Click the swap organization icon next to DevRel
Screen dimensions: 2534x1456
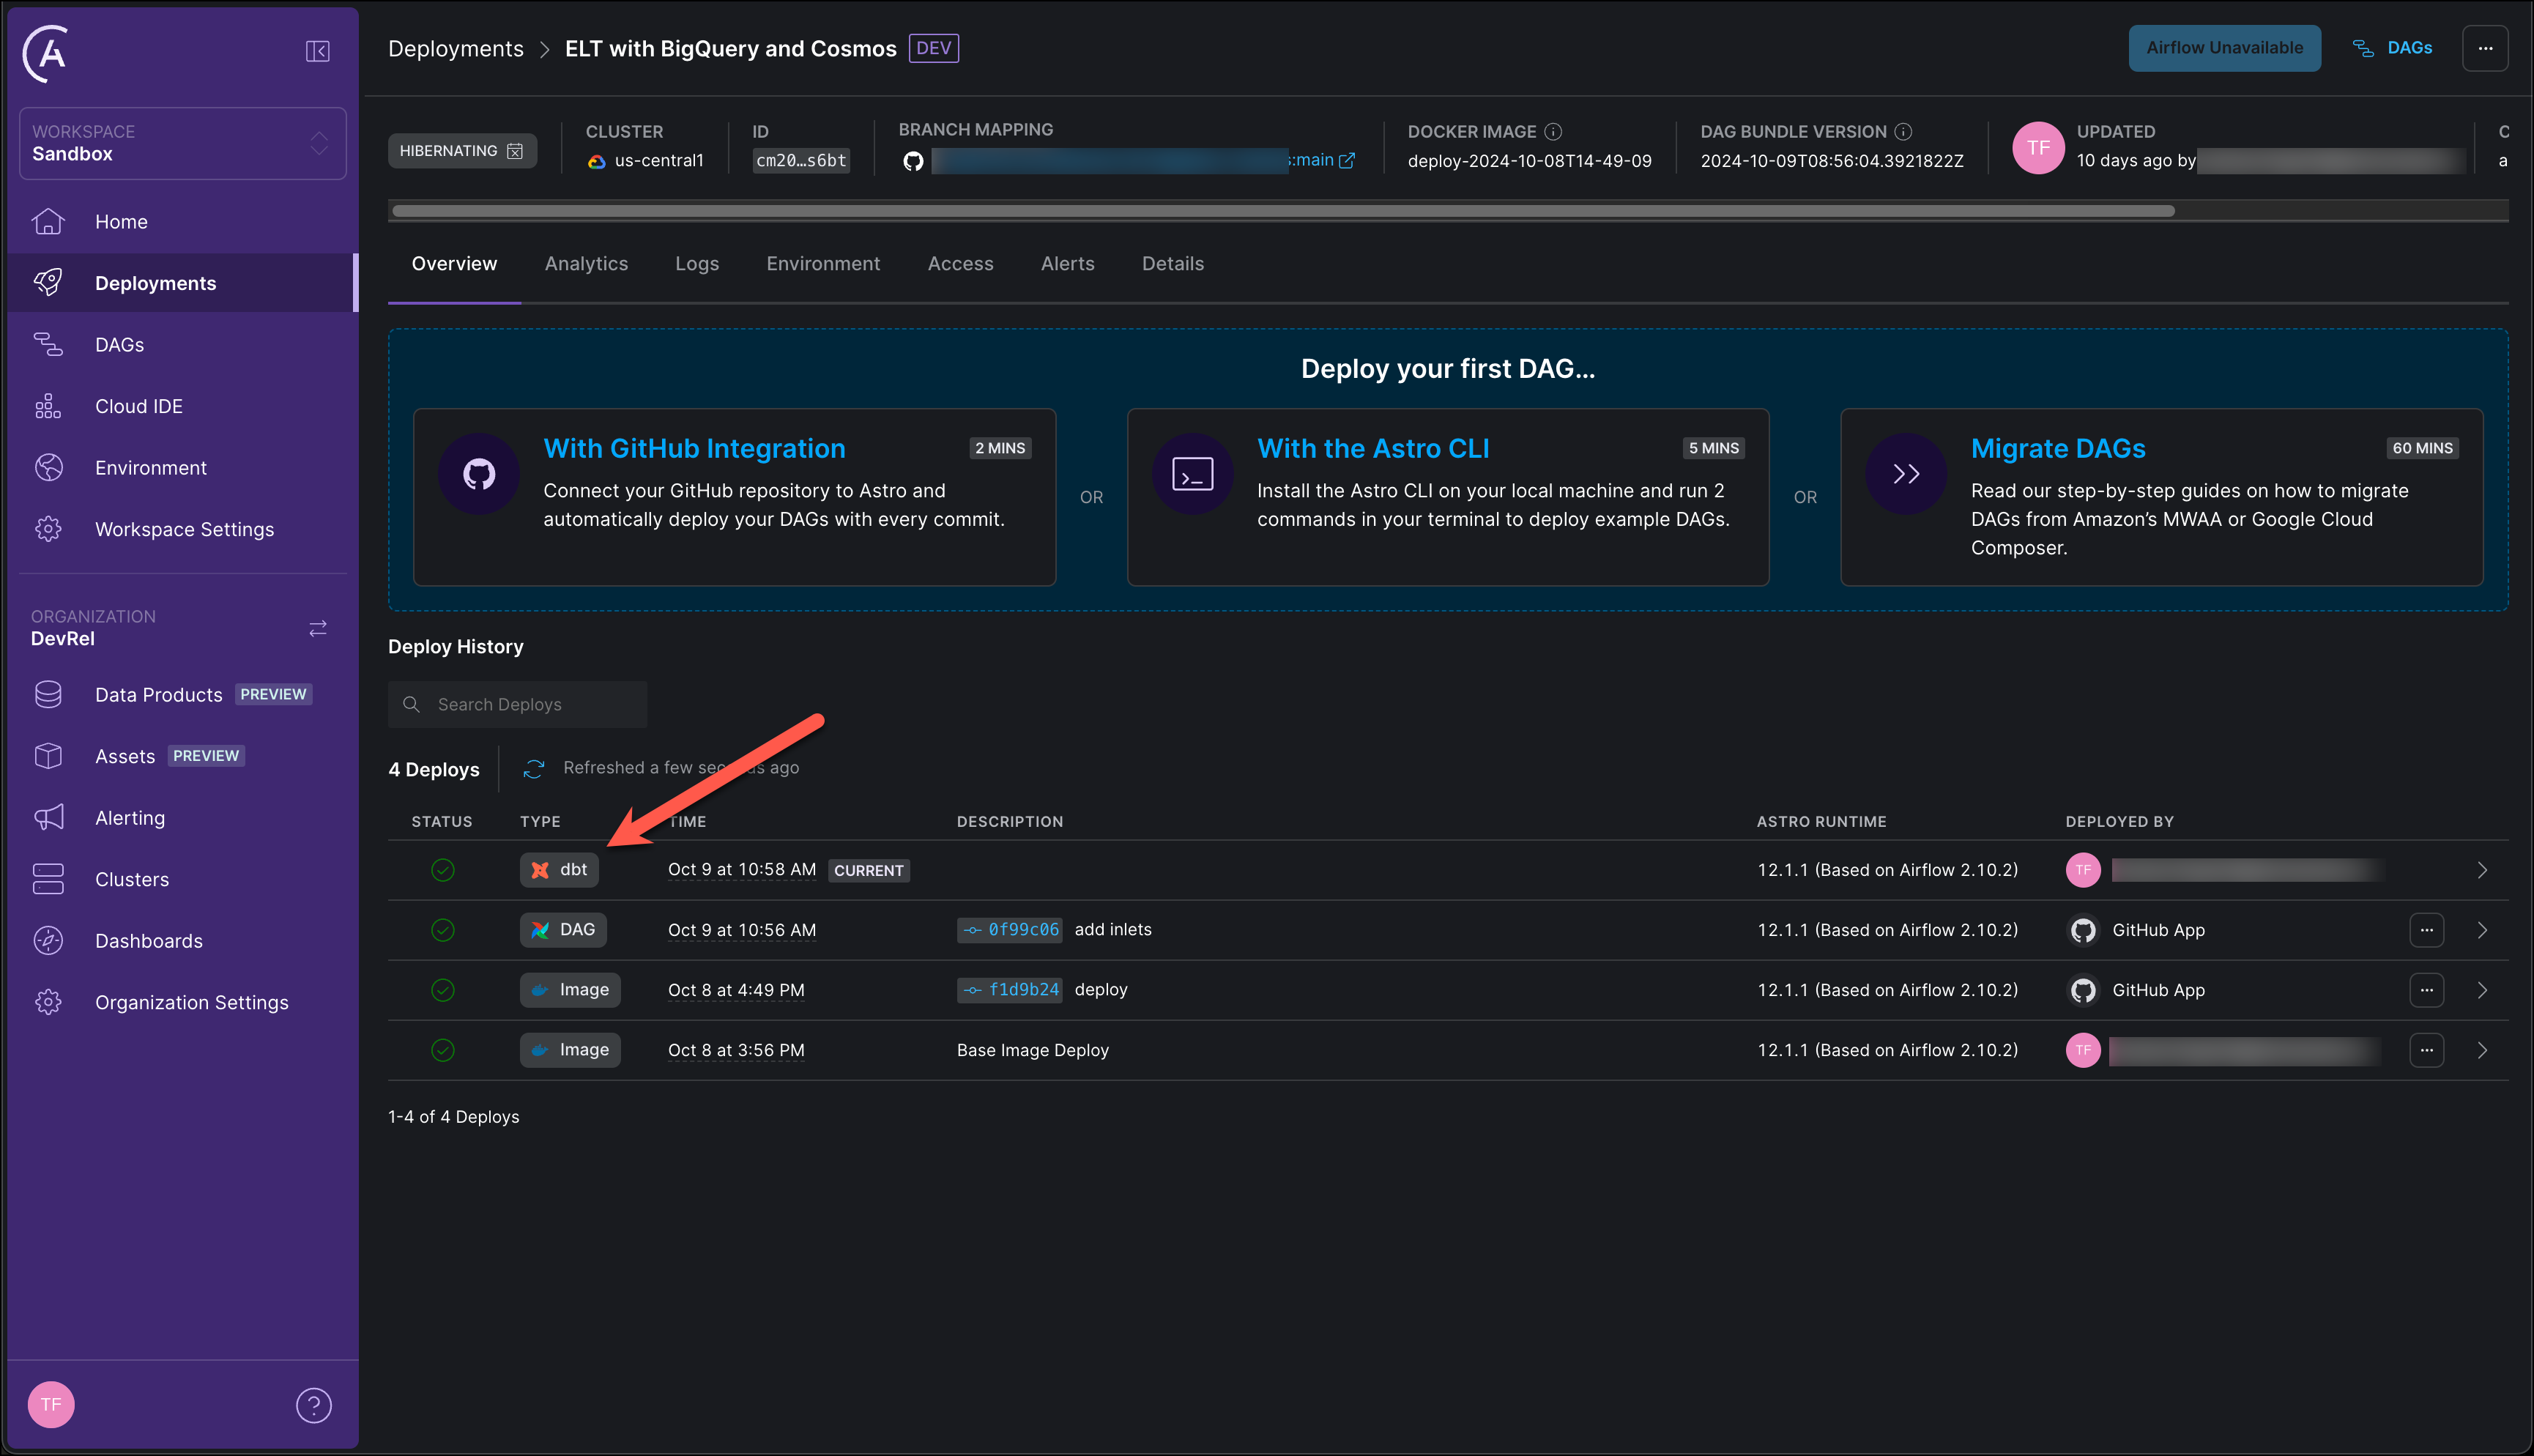(x=317, y=628)
